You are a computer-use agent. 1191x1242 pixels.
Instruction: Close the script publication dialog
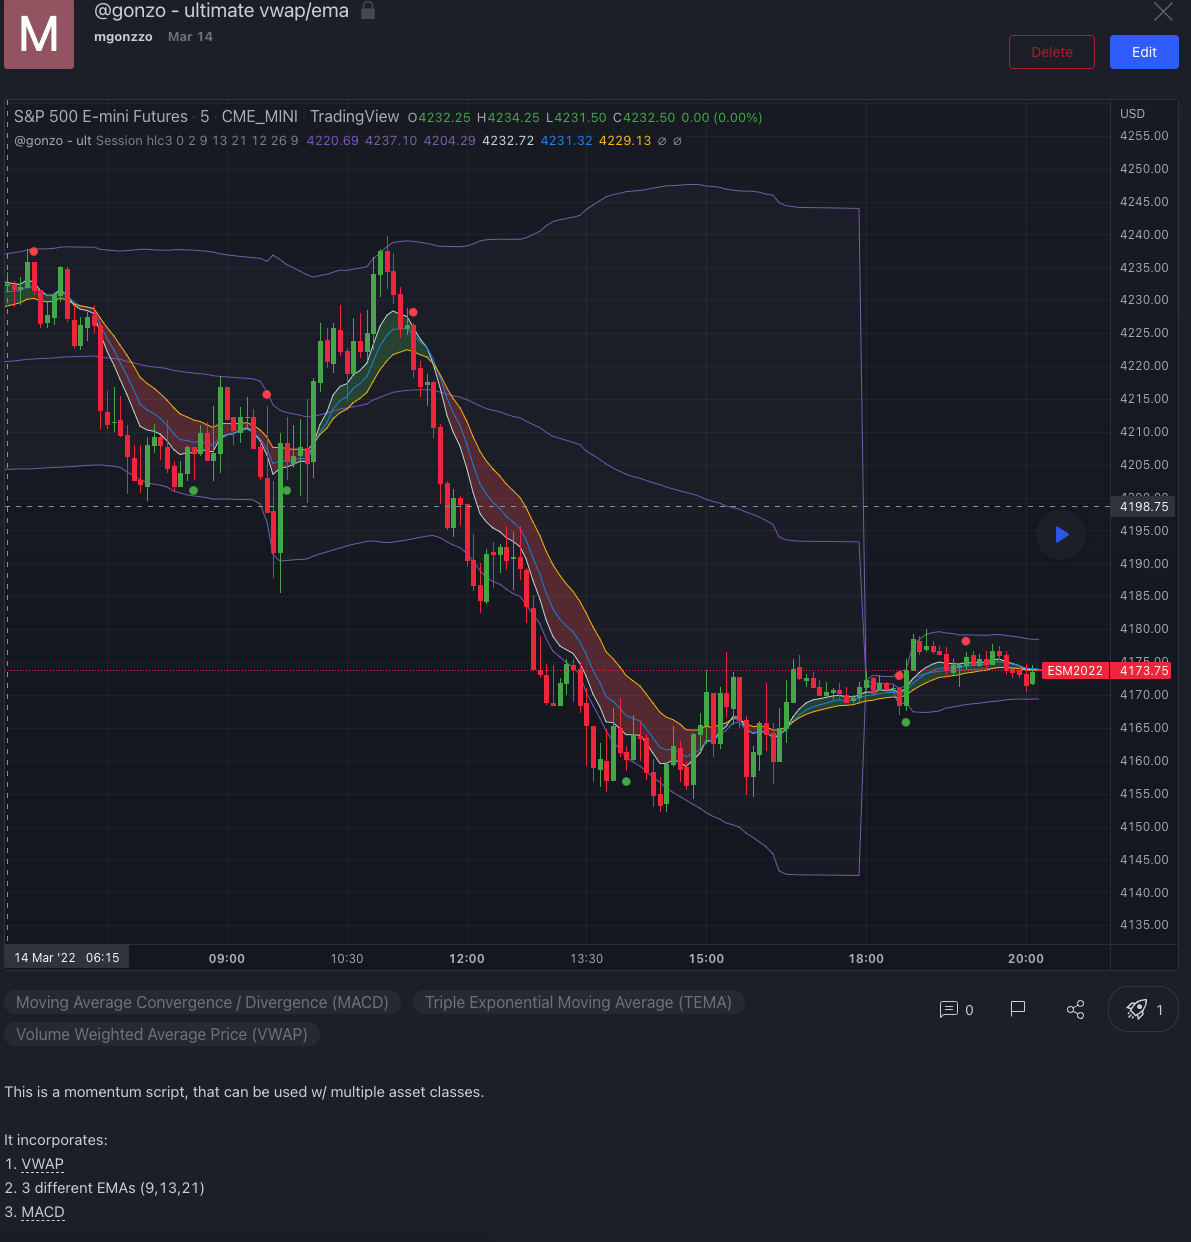point(1163,12)
